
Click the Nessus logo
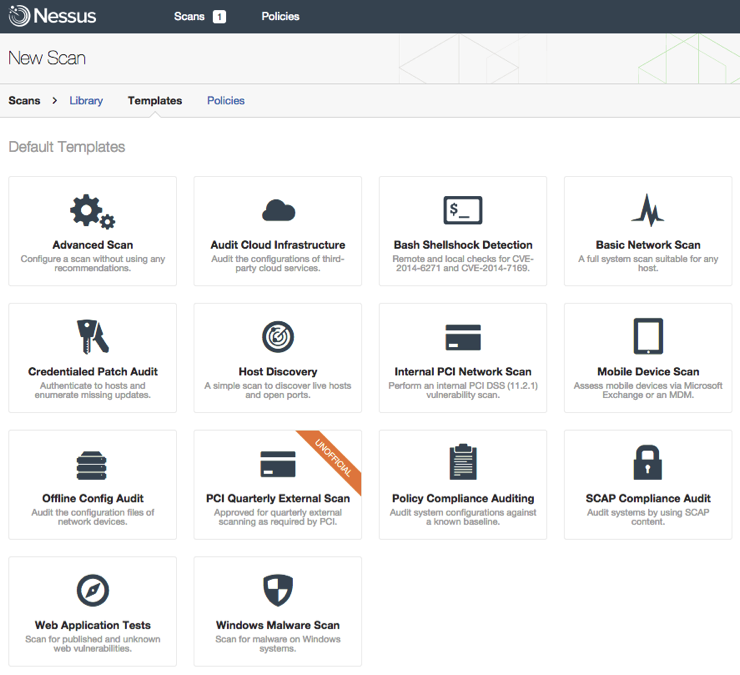52,16
